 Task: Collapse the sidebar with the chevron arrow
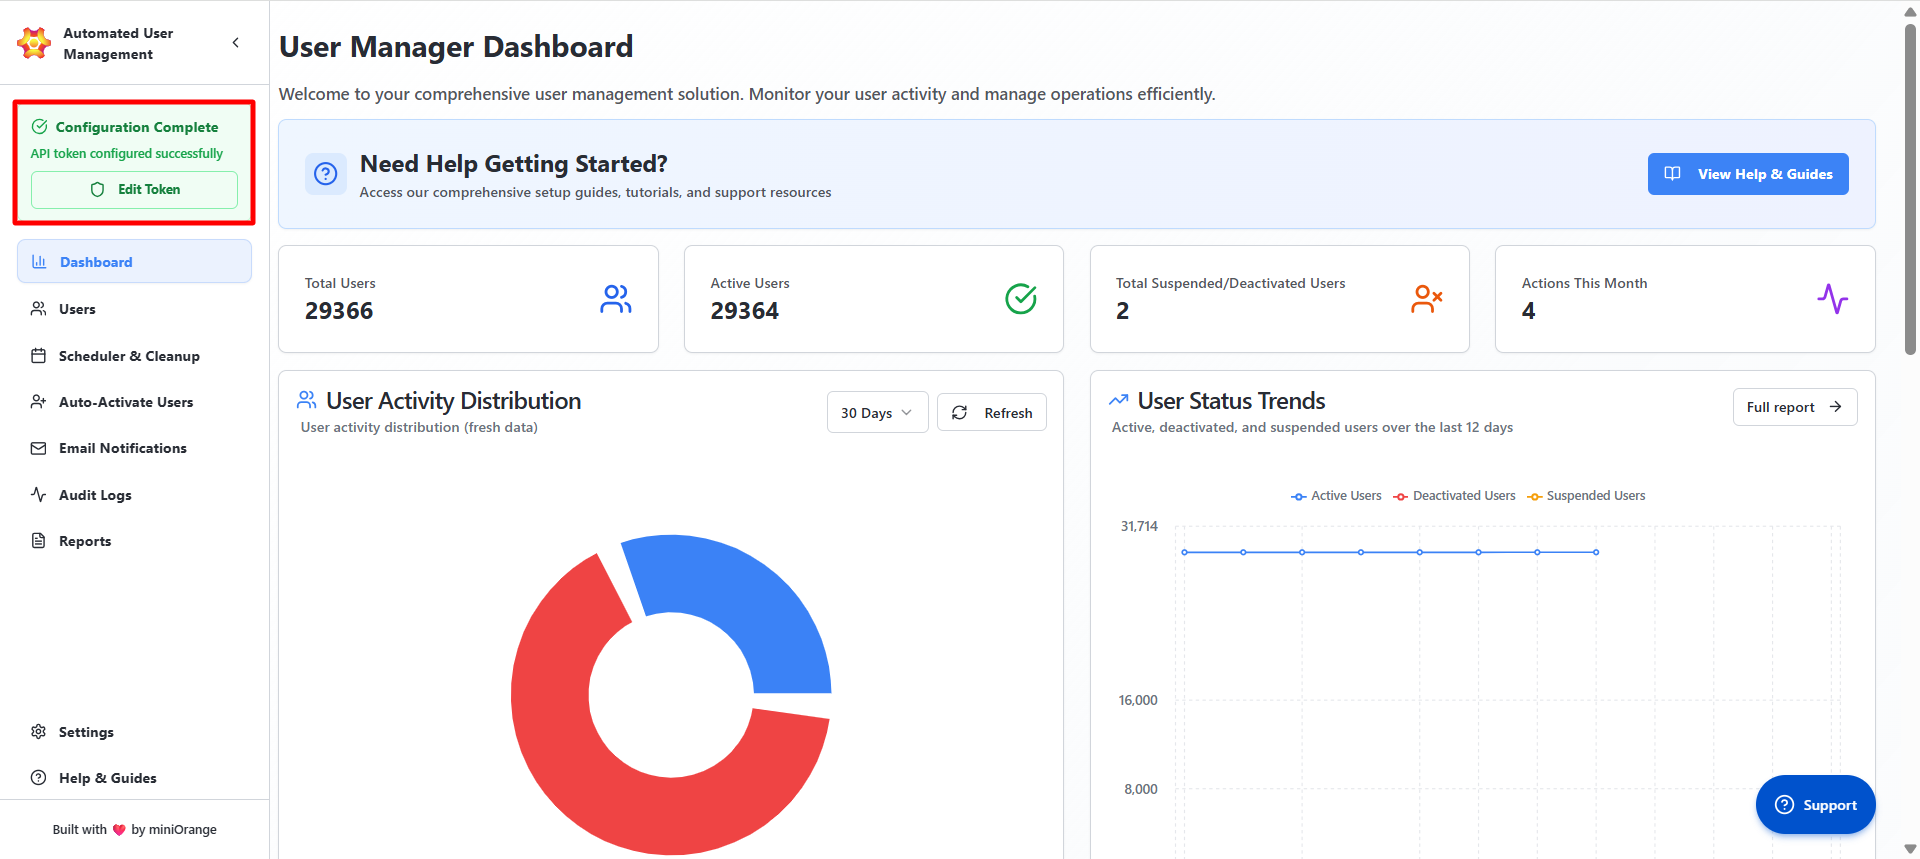[x=236, y=43]
